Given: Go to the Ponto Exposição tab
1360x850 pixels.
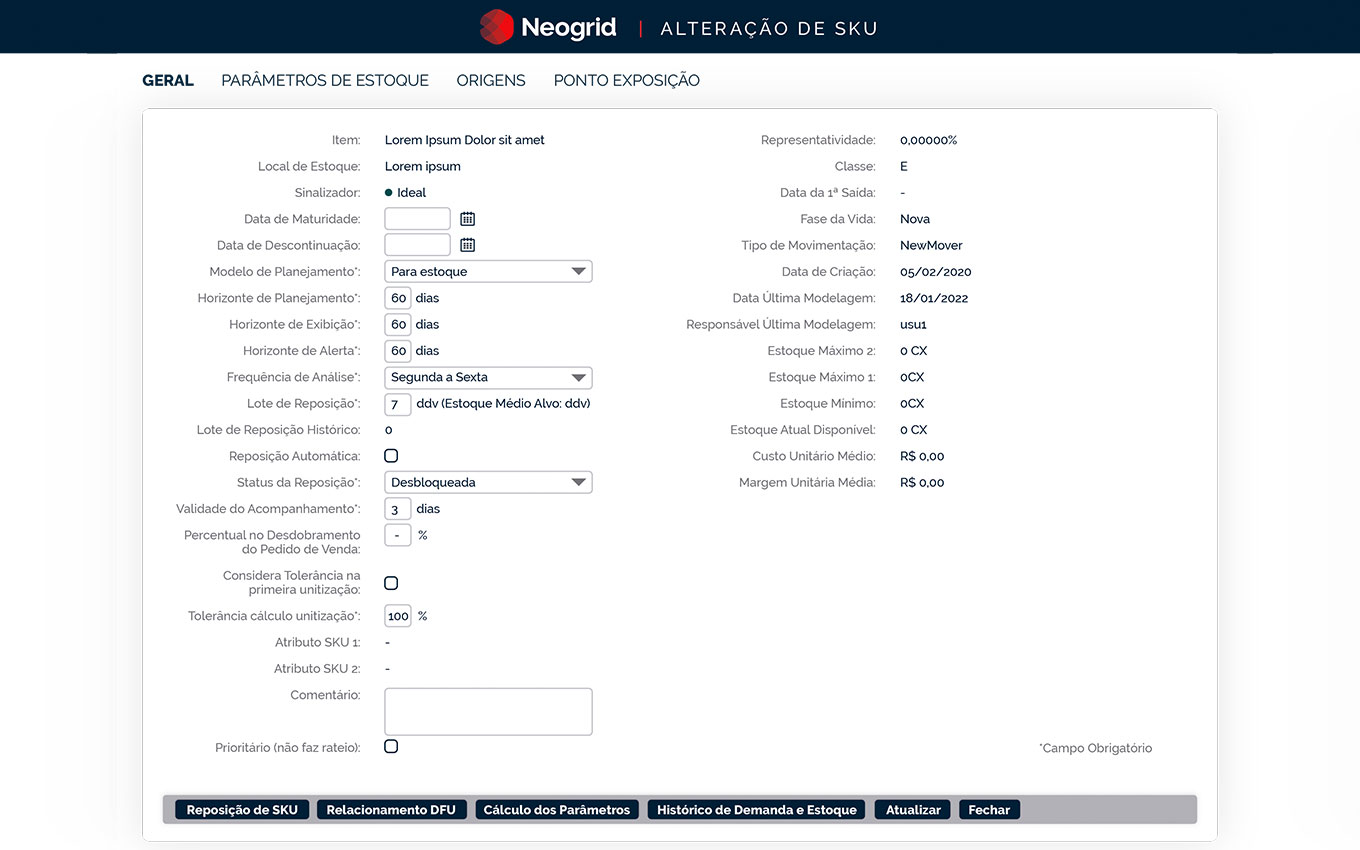Looking at the screenshot, I should point(626,81).
